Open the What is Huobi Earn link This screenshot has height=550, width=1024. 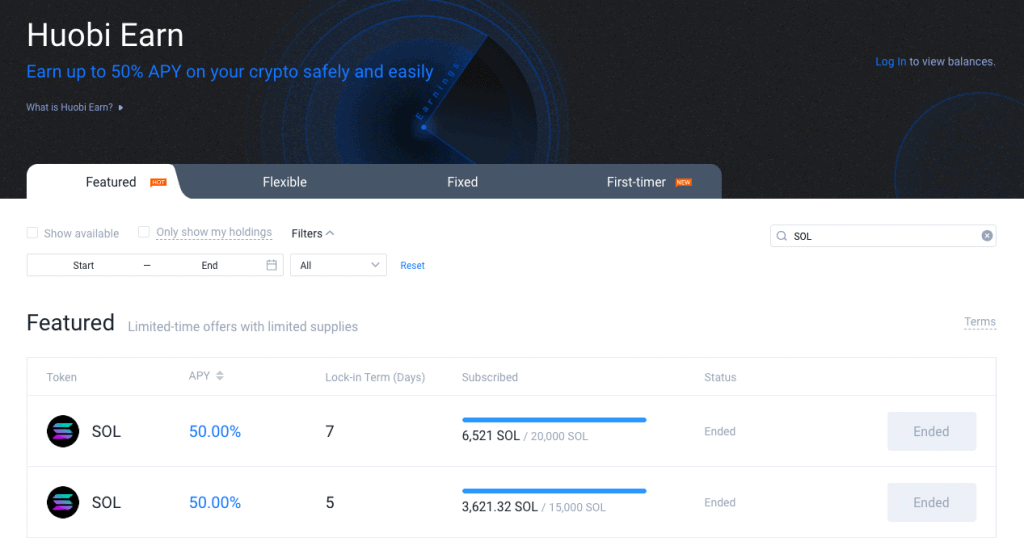(x=69, y=107)
